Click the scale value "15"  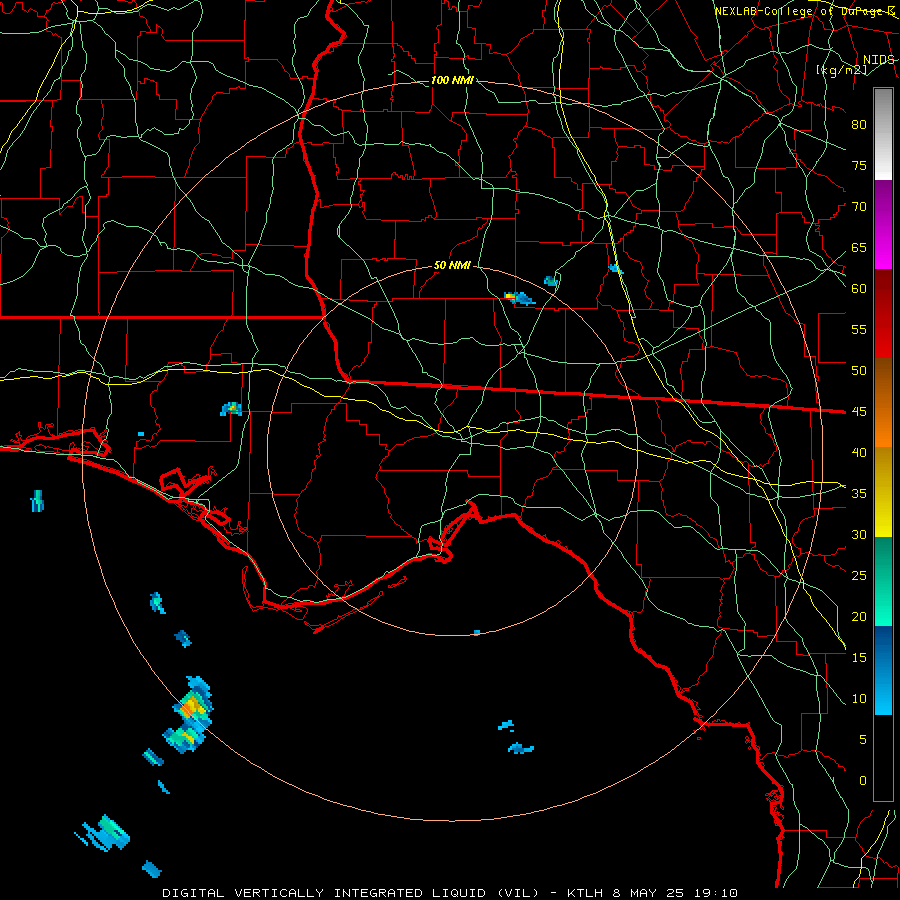pos(859,658)
